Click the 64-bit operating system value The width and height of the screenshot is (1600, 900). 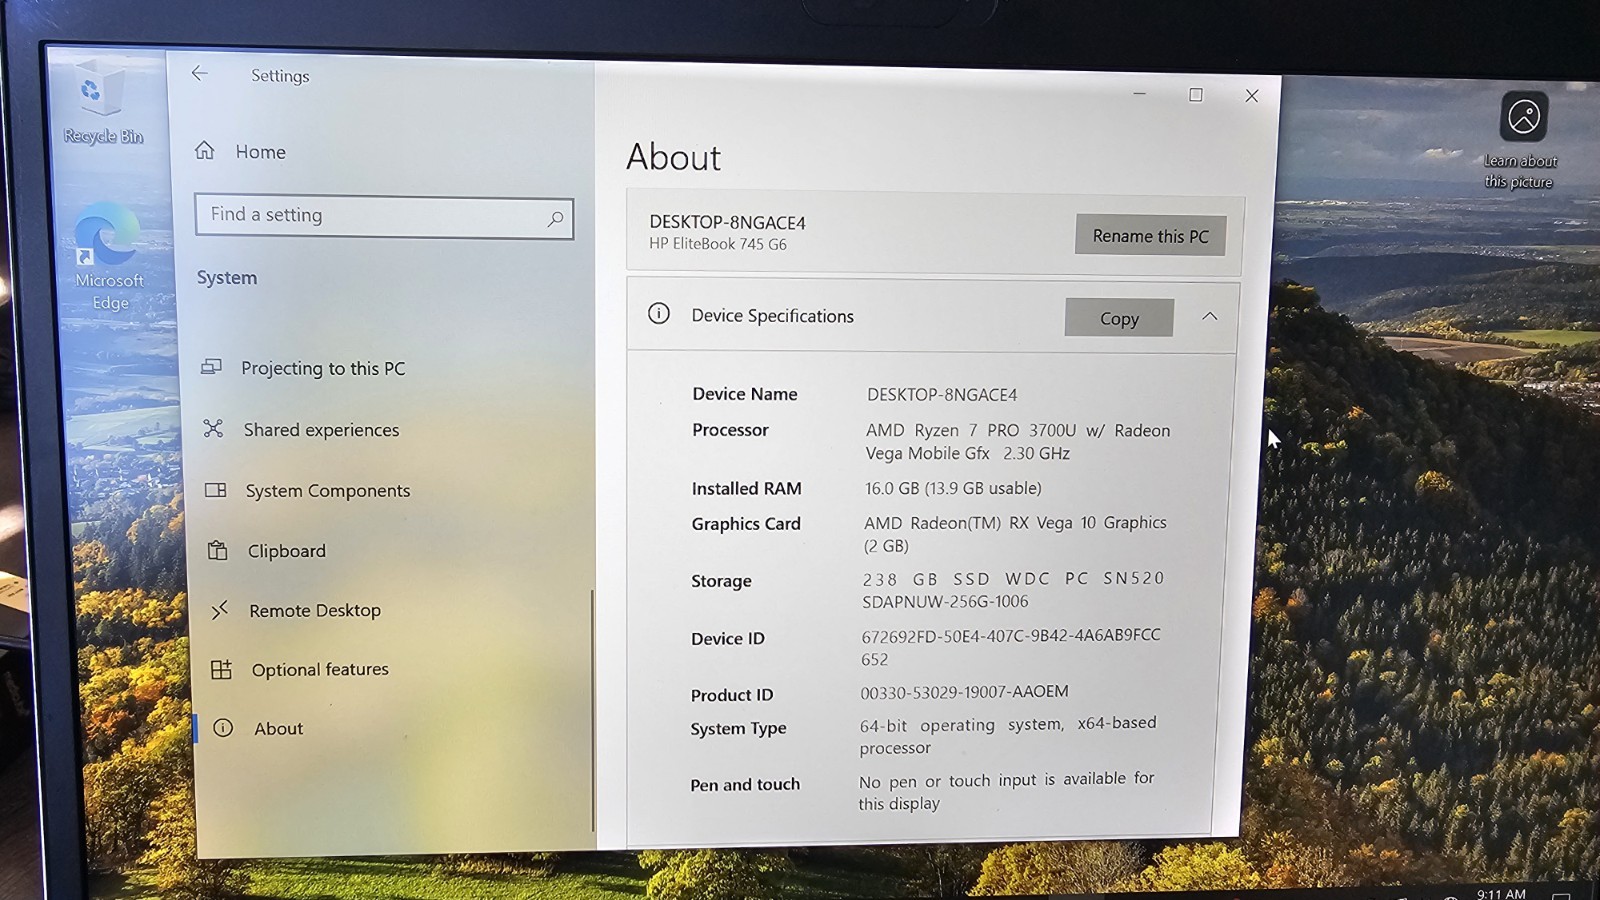tap(1008, 735)
